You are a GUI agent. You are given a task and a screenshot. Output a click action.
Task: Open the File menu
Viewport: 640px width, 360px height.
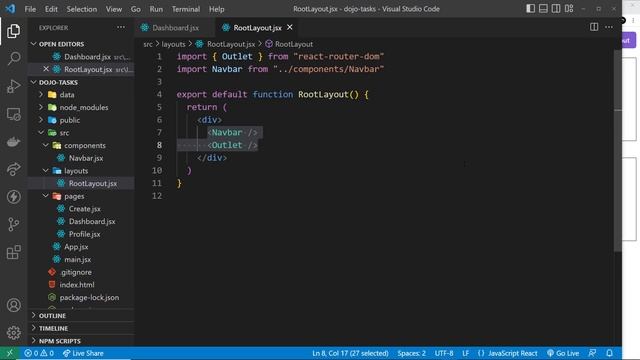point(30,9)
